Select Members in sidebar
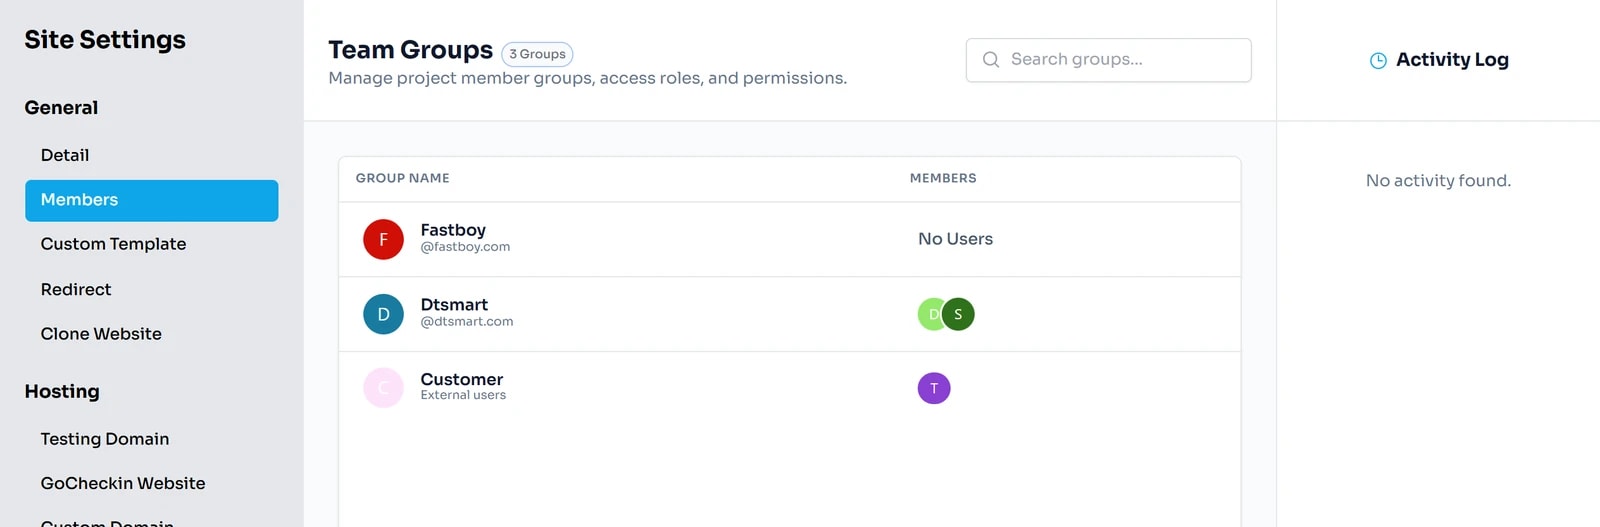 click(151, 200)
